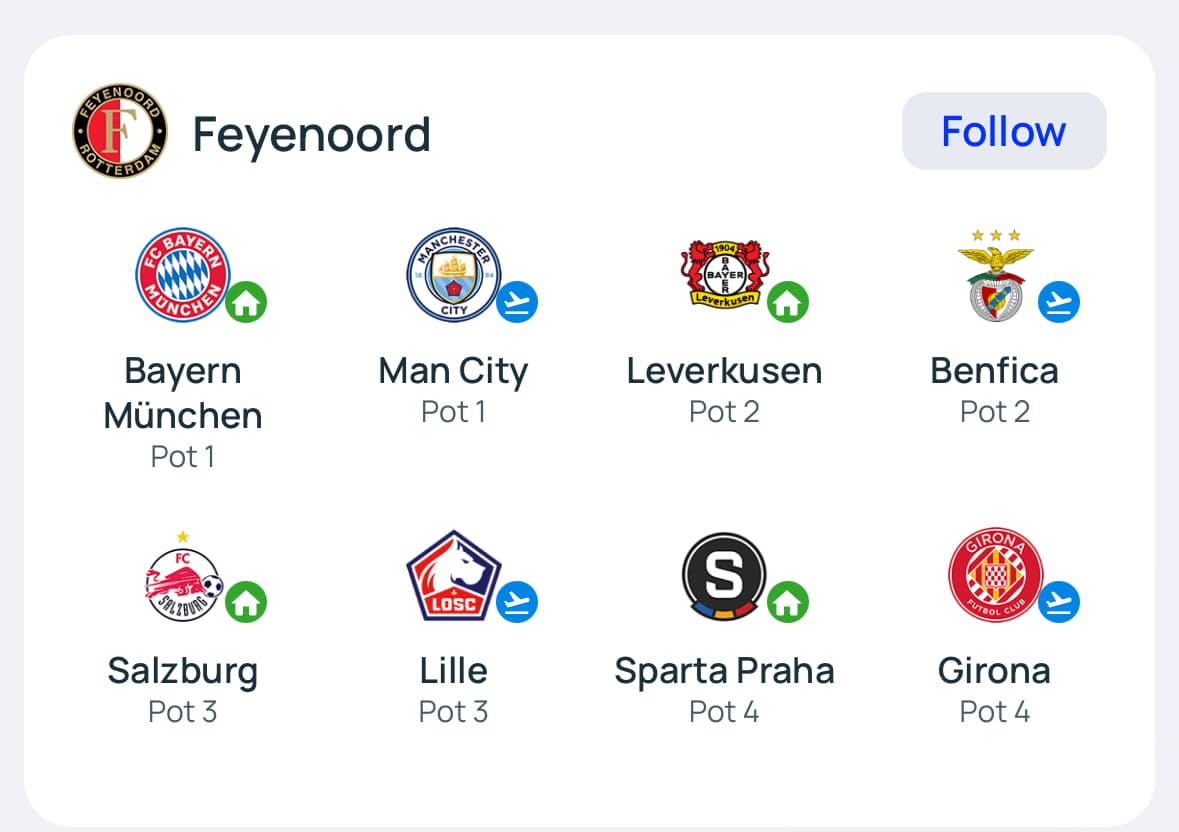Tap the green home badge beside Leverkusen
The image size is (1179, 832).
pyautogui.click(x=788, y=302)
